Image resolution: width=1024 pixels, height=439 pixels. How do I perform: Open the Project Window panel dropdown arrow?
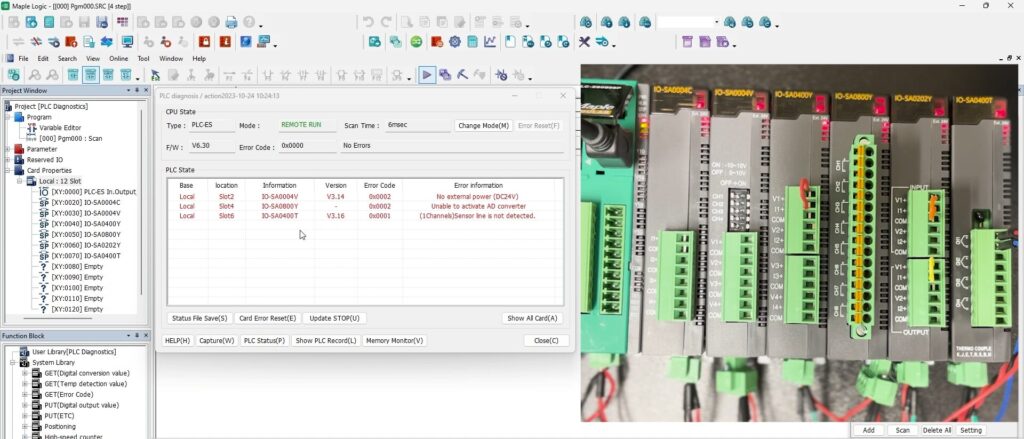pos(129,90)
